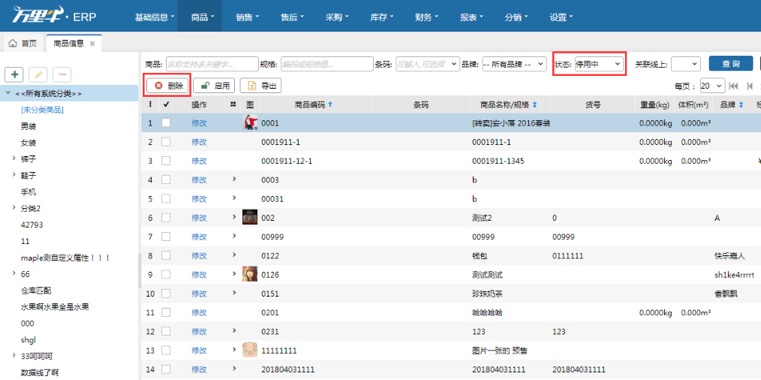Collapse the 所有系统分类 root node
This screenshot has height=380, width=761.
(8, 93)
